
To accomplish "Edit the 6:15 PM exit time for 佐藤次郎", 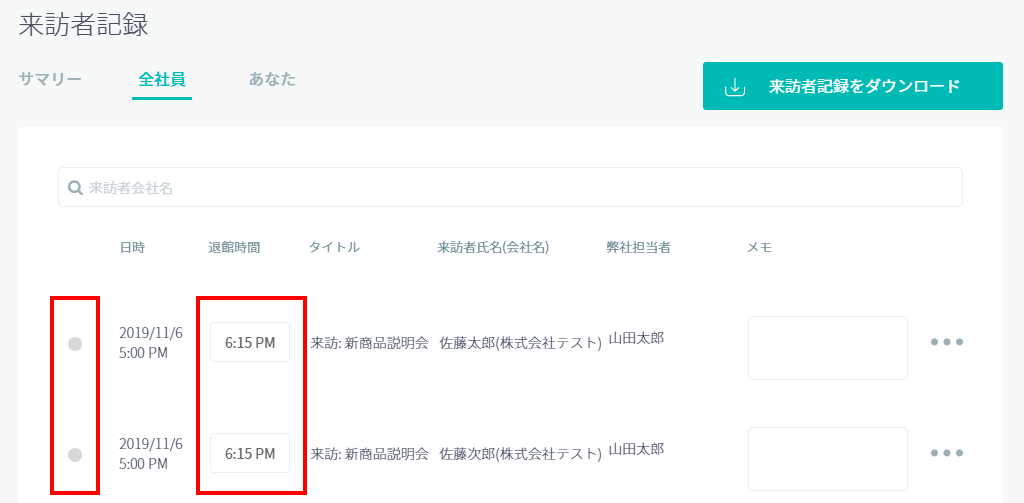I will click(x=250, y=453).
